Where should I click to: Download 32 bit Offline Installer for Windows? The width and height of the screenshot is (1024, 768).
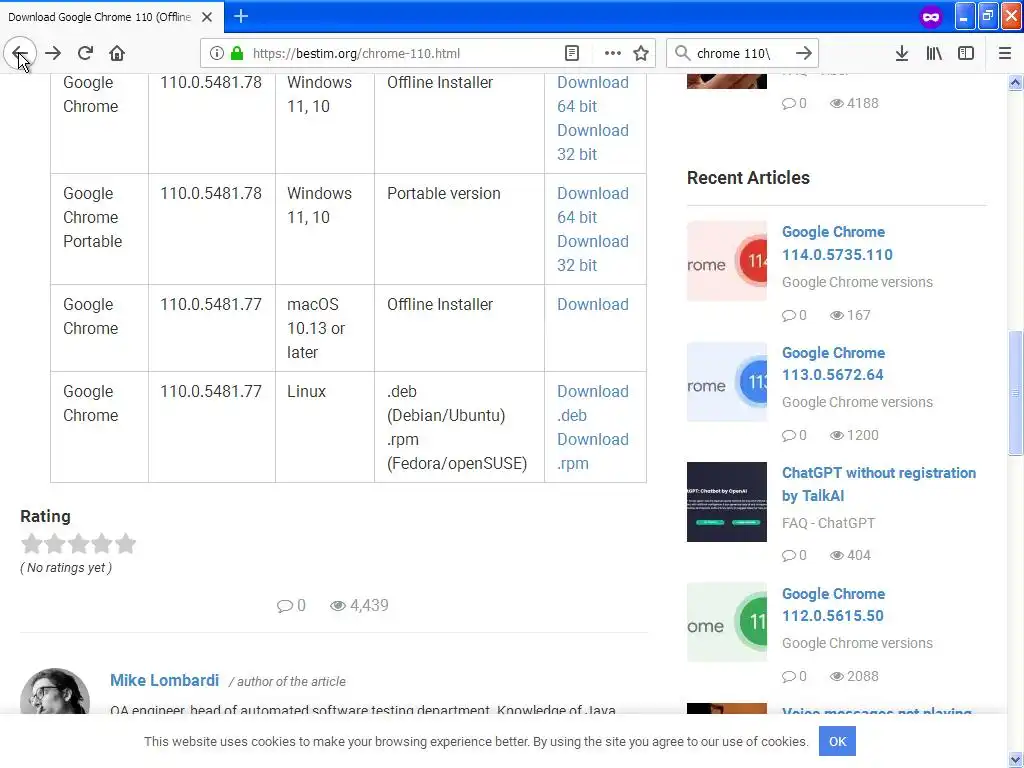[x=592, y=142]
